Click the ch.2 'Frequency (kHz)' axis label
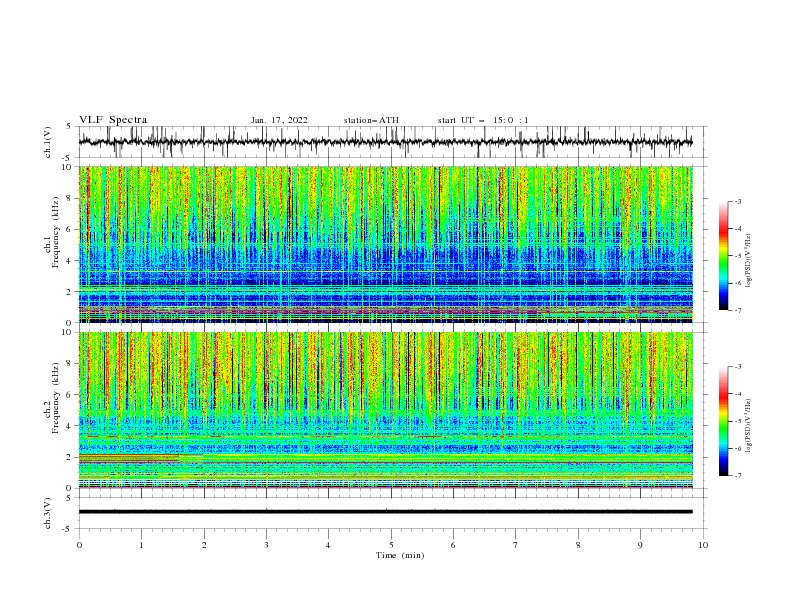Image resolution: width=792 pixels, height=612 pixels. [x=56, y=398]
